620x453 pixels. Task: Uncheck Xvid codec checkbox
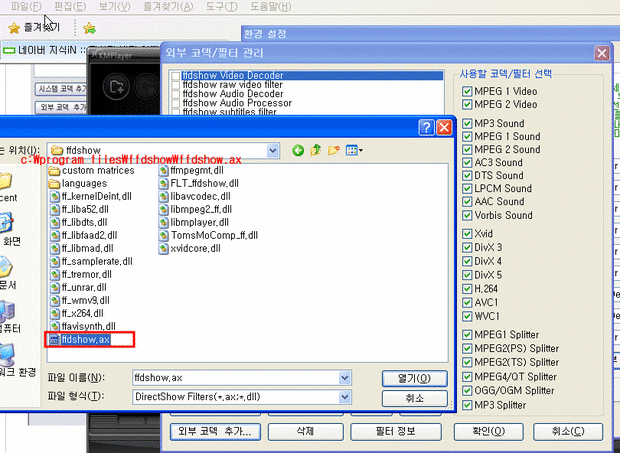[x=467, y=234]
